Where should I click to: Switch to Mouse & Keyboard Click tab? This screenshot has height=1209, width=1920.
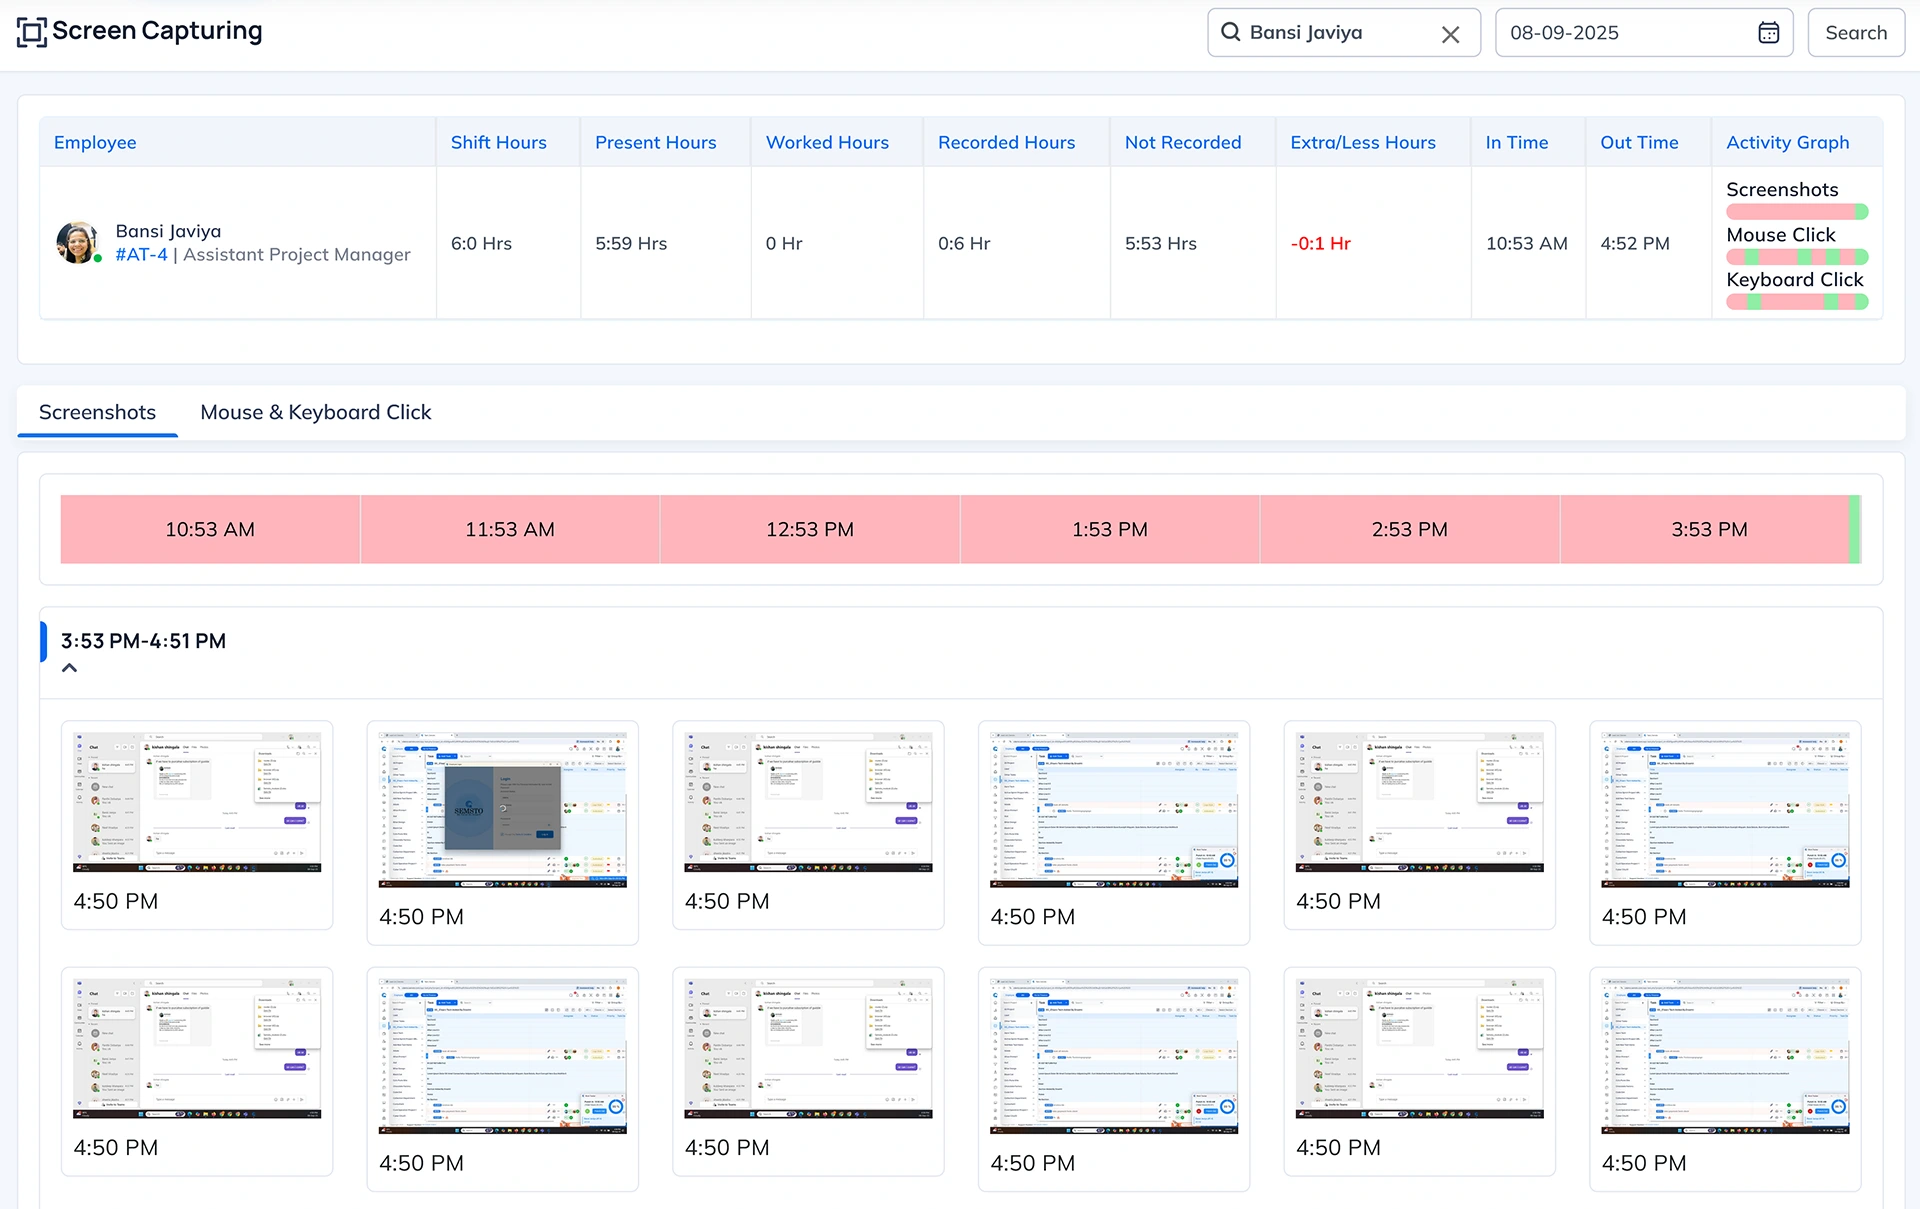click(315, 412)
